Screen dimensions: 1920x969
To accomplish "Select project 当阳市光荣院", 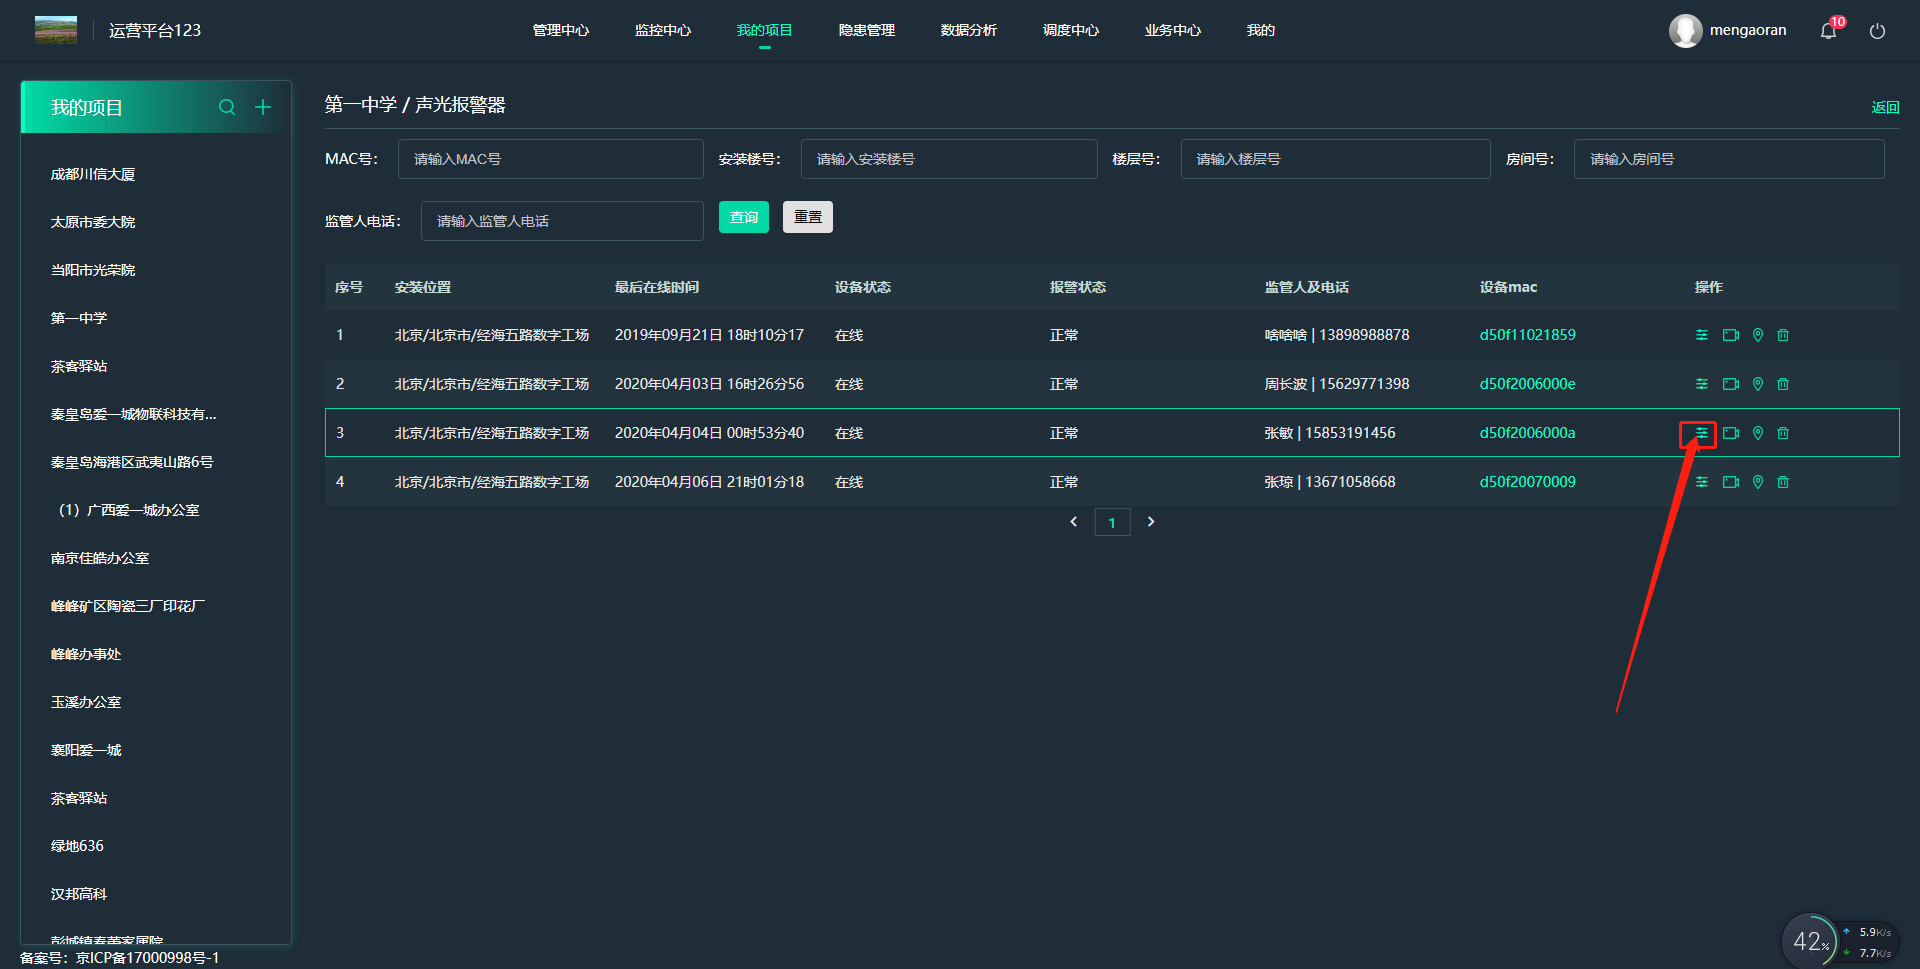I will (93, 270).
